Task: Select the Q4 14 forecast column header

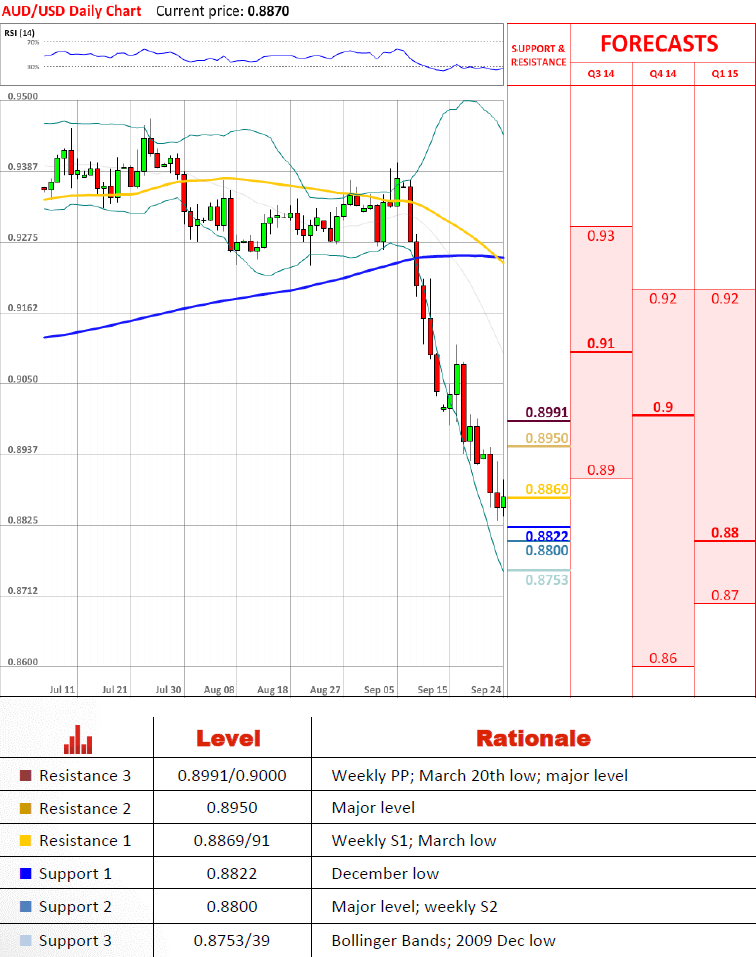Action: pos(663,74)
